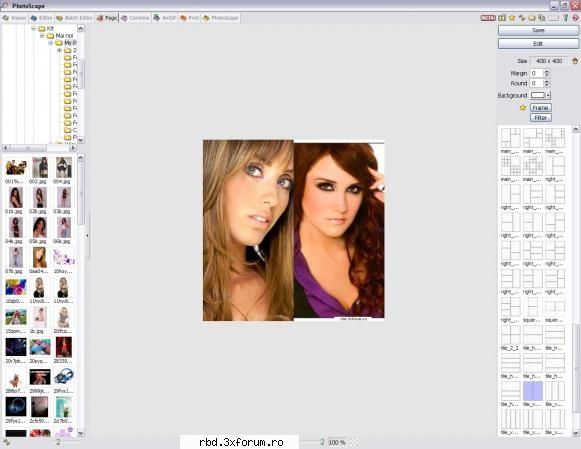This screenshot has height=449, width=581.
Task: Open the Filter options button
Action: (x=541, y=118)
